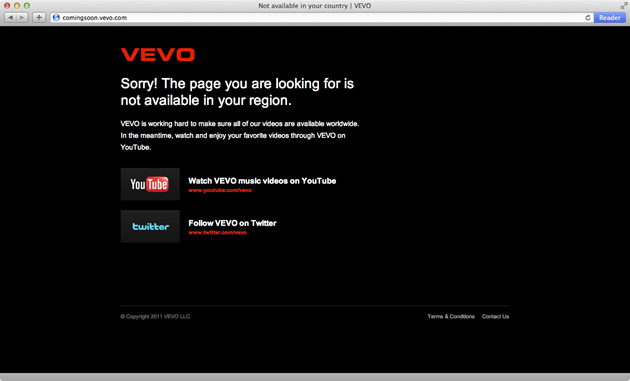Click the red close window button
The height and width of the screenshot is (381, 630).
click(7, 6)
